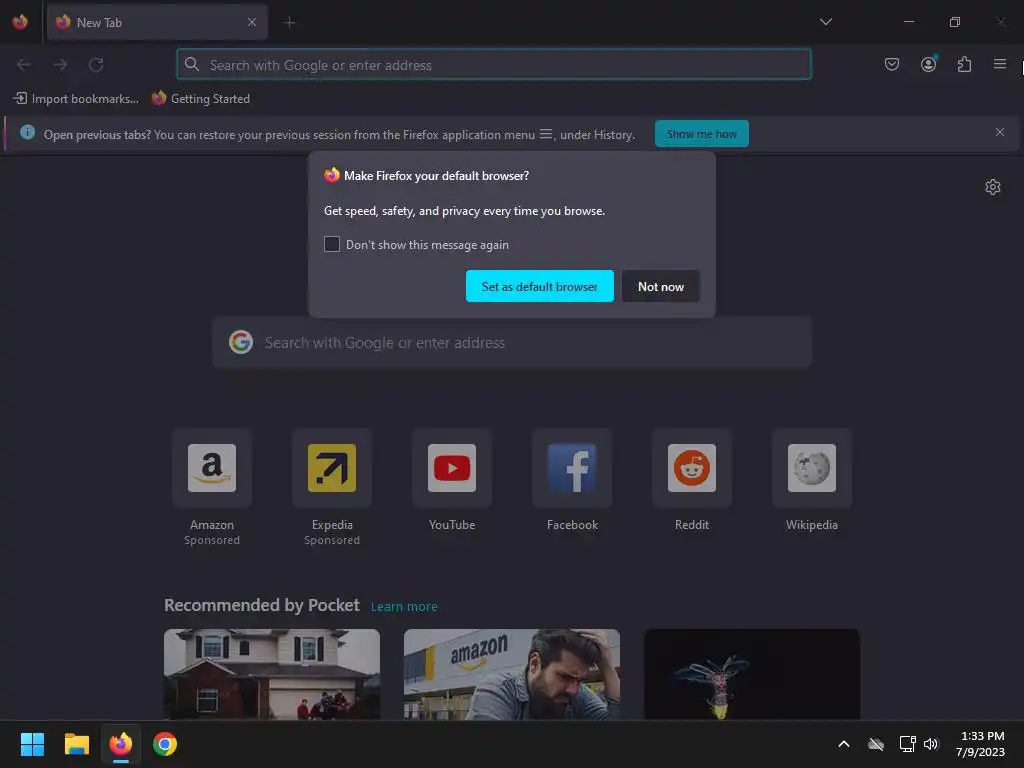Reload the current page
The width and height of the screenshot is (1024, 768).
pyautogui.click(x=96, y=65)
